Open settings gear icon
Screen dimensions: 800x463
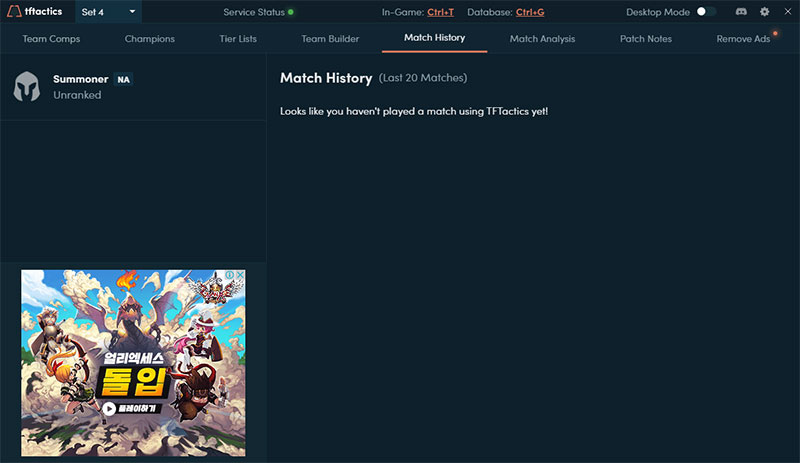[764, 11]
